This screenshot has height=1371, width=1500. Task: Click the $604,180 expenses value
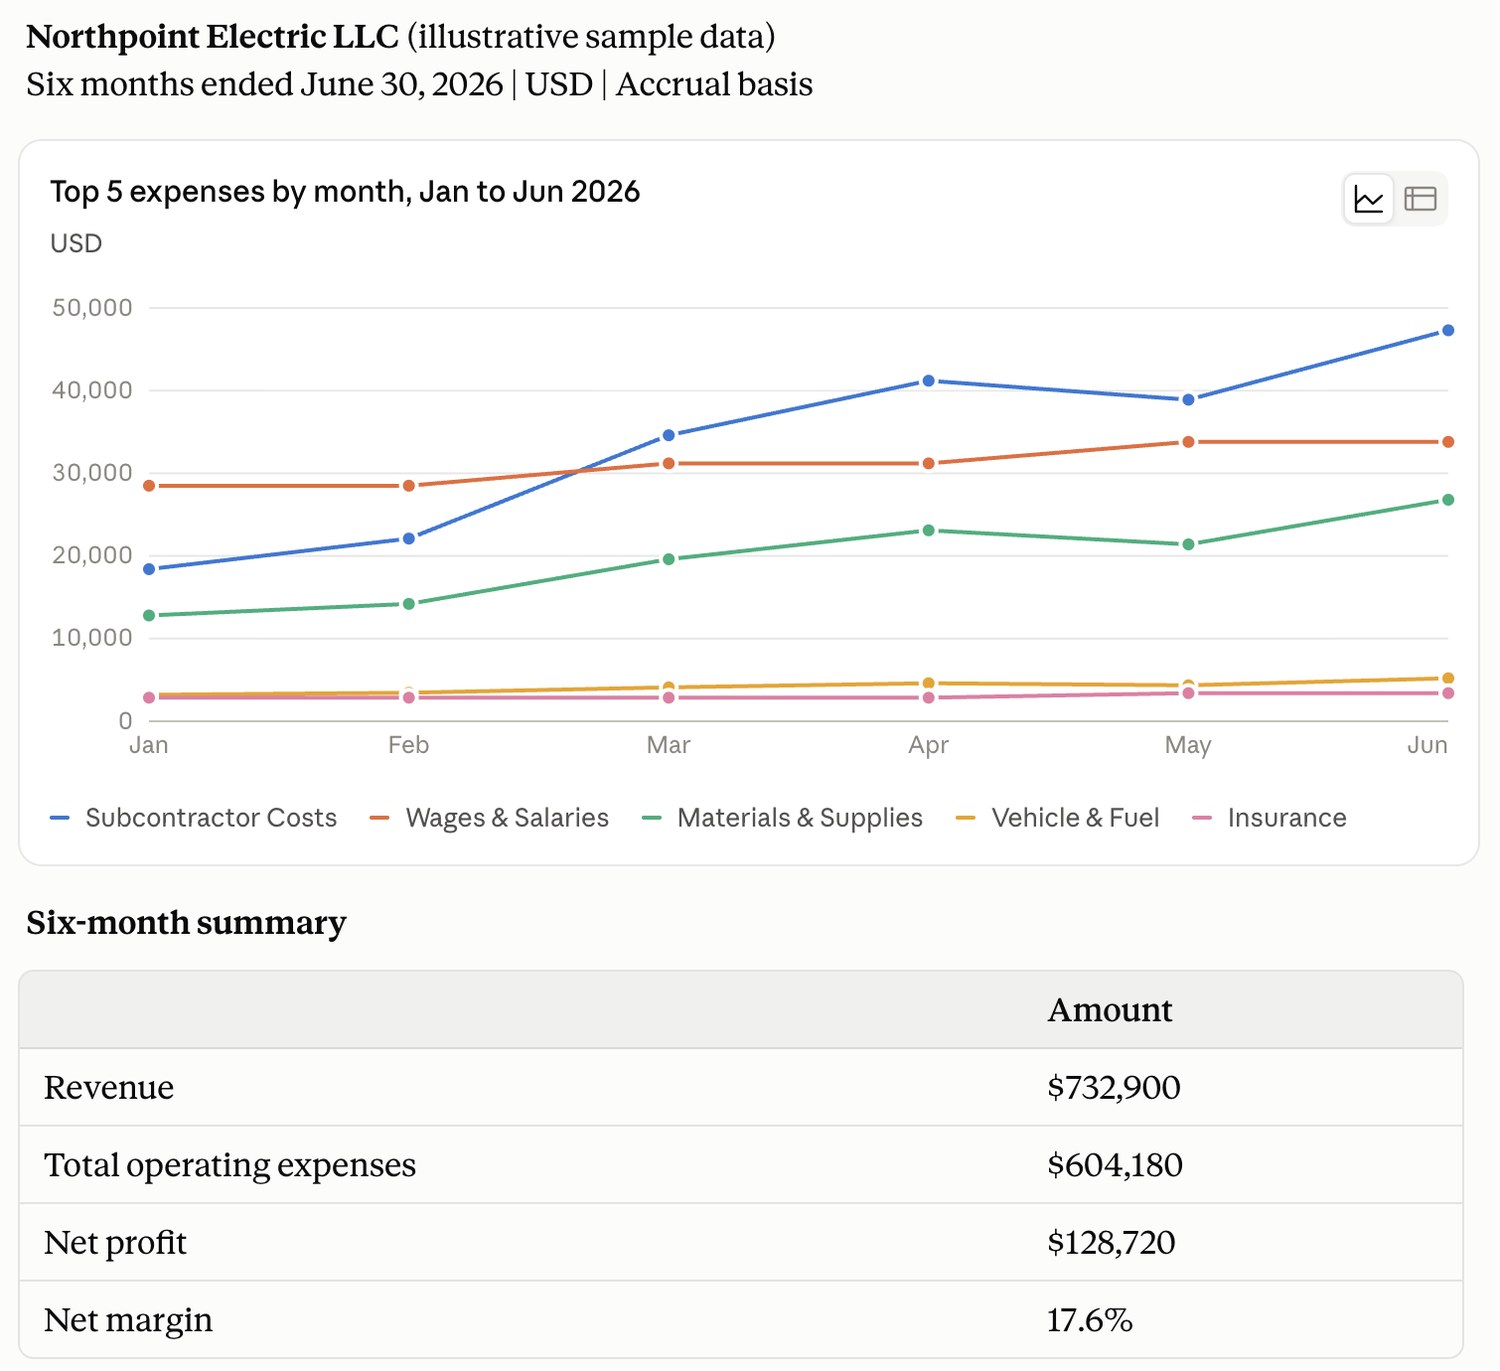coord(1115,1165)
